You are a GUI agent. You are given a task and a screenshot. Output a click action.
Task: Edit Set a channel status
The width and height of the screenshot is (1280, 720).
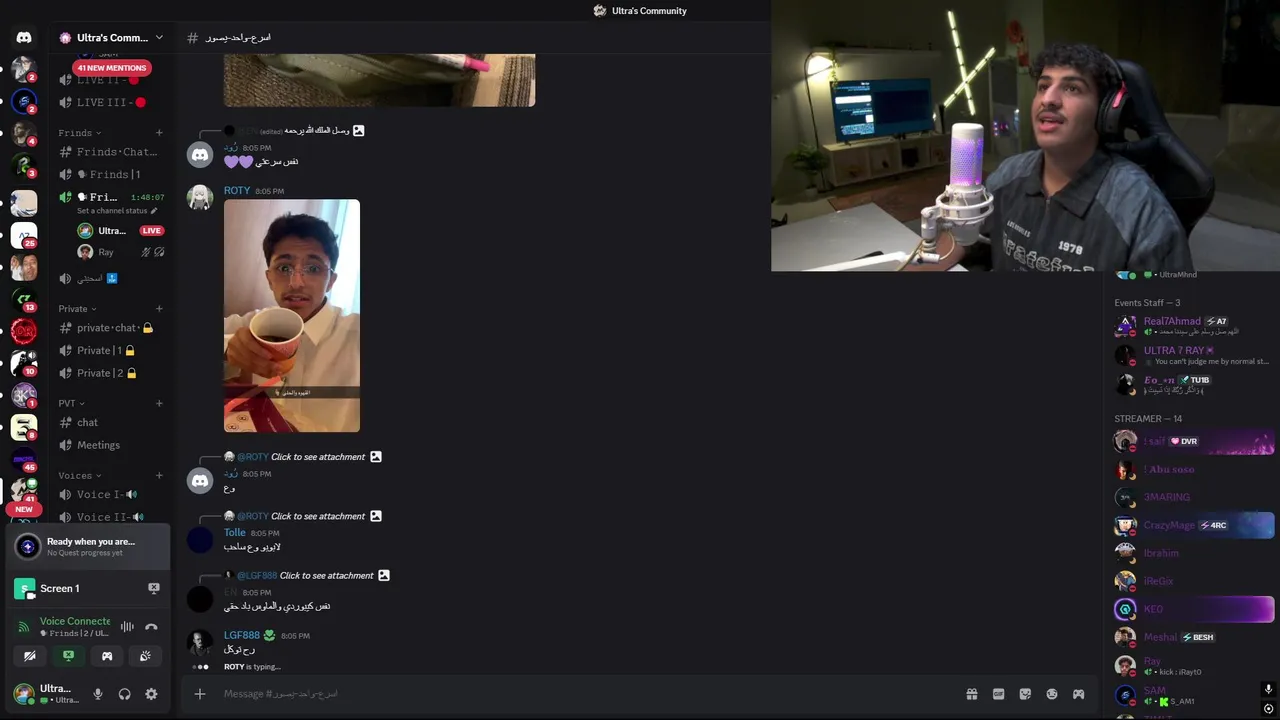coord(117,211)
